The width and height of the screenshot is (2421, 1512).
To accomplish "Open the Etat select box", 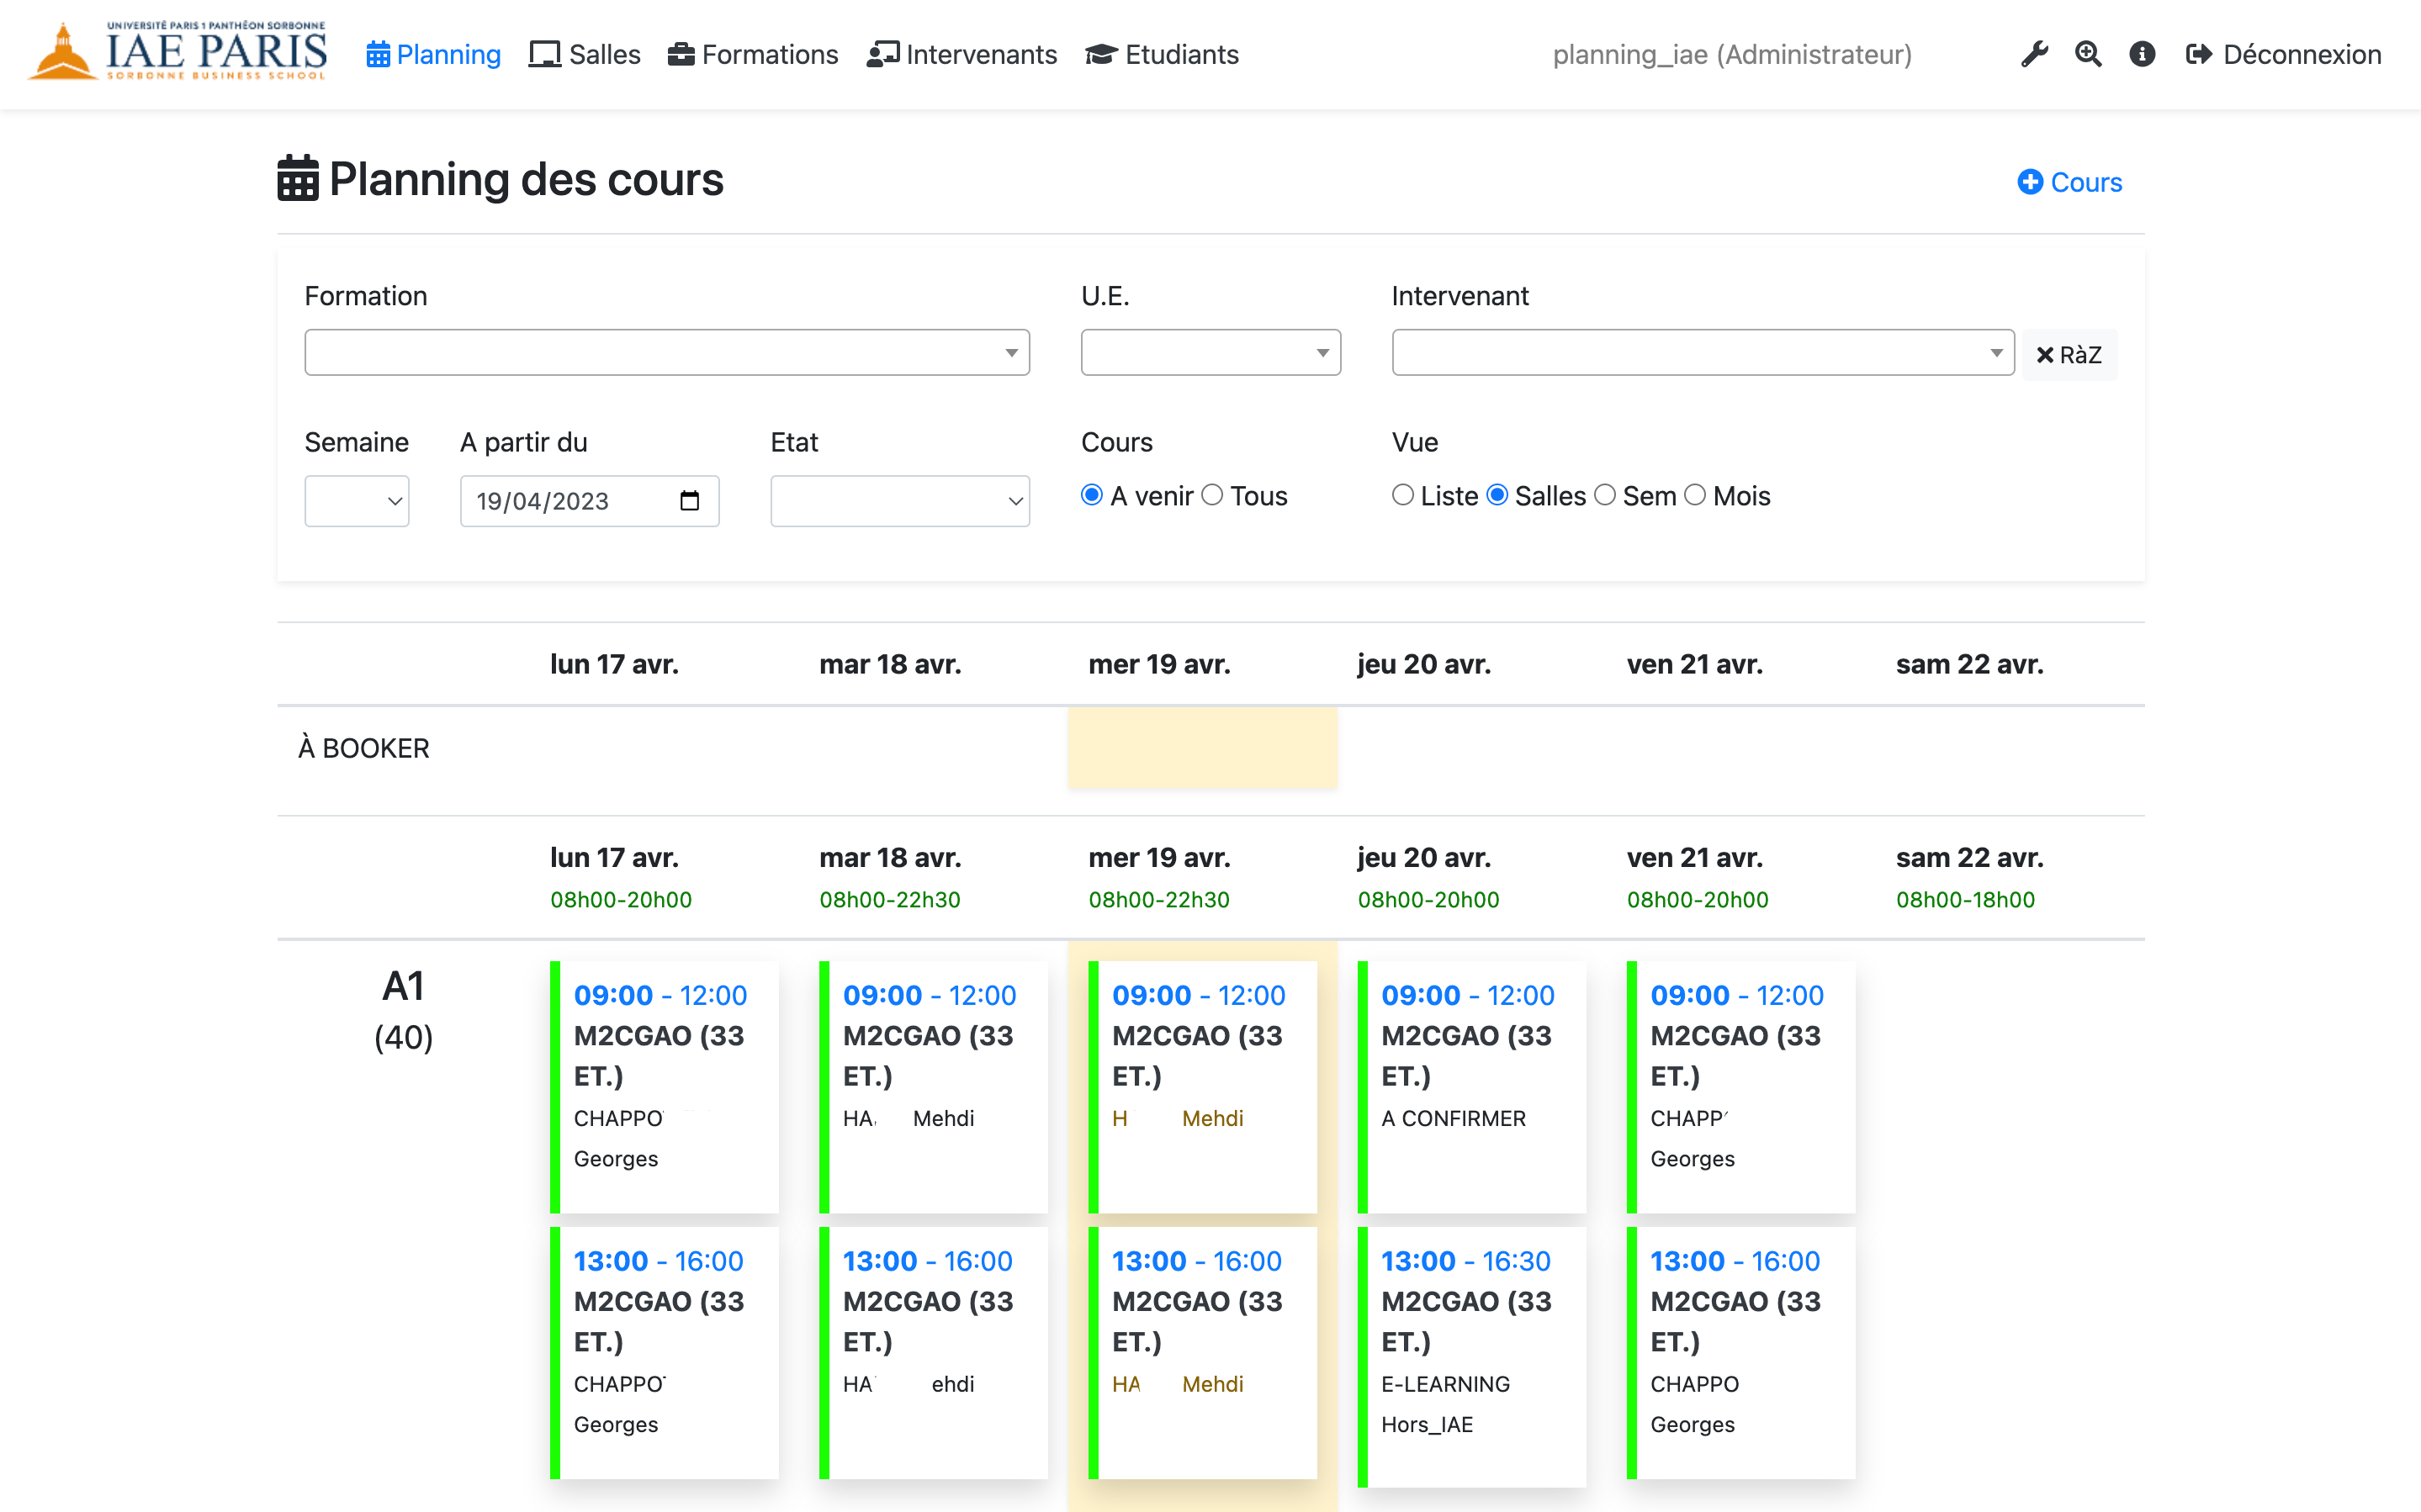I will tap(899, 501).
